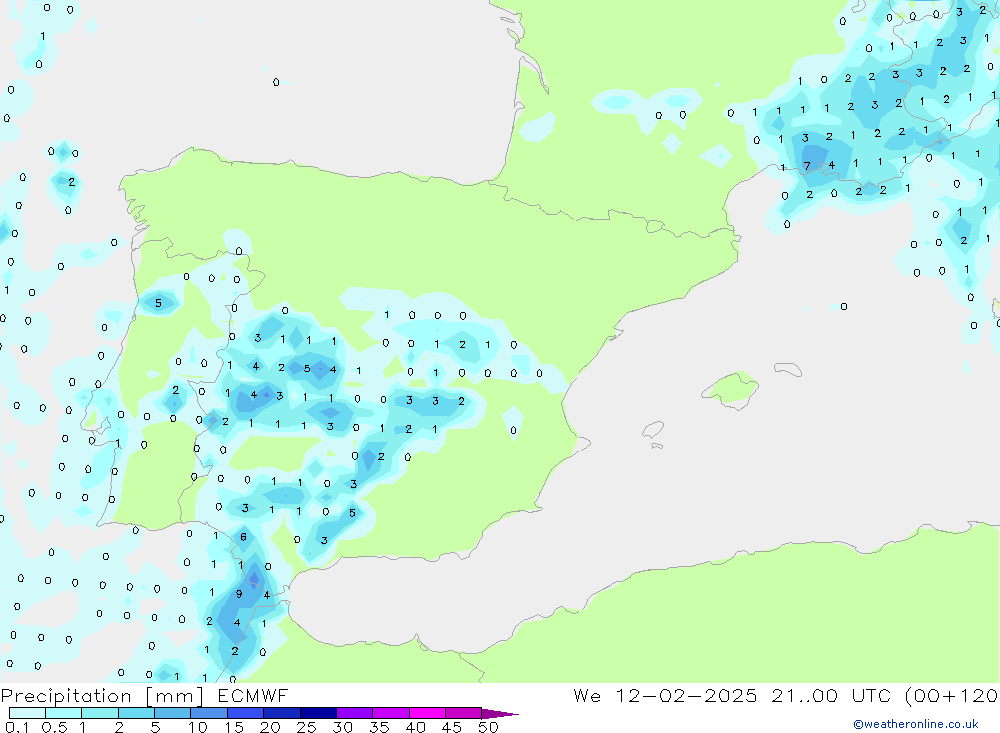
Task: Select the 30–35 mm violet legend swatch
Action: coord(354,713)
